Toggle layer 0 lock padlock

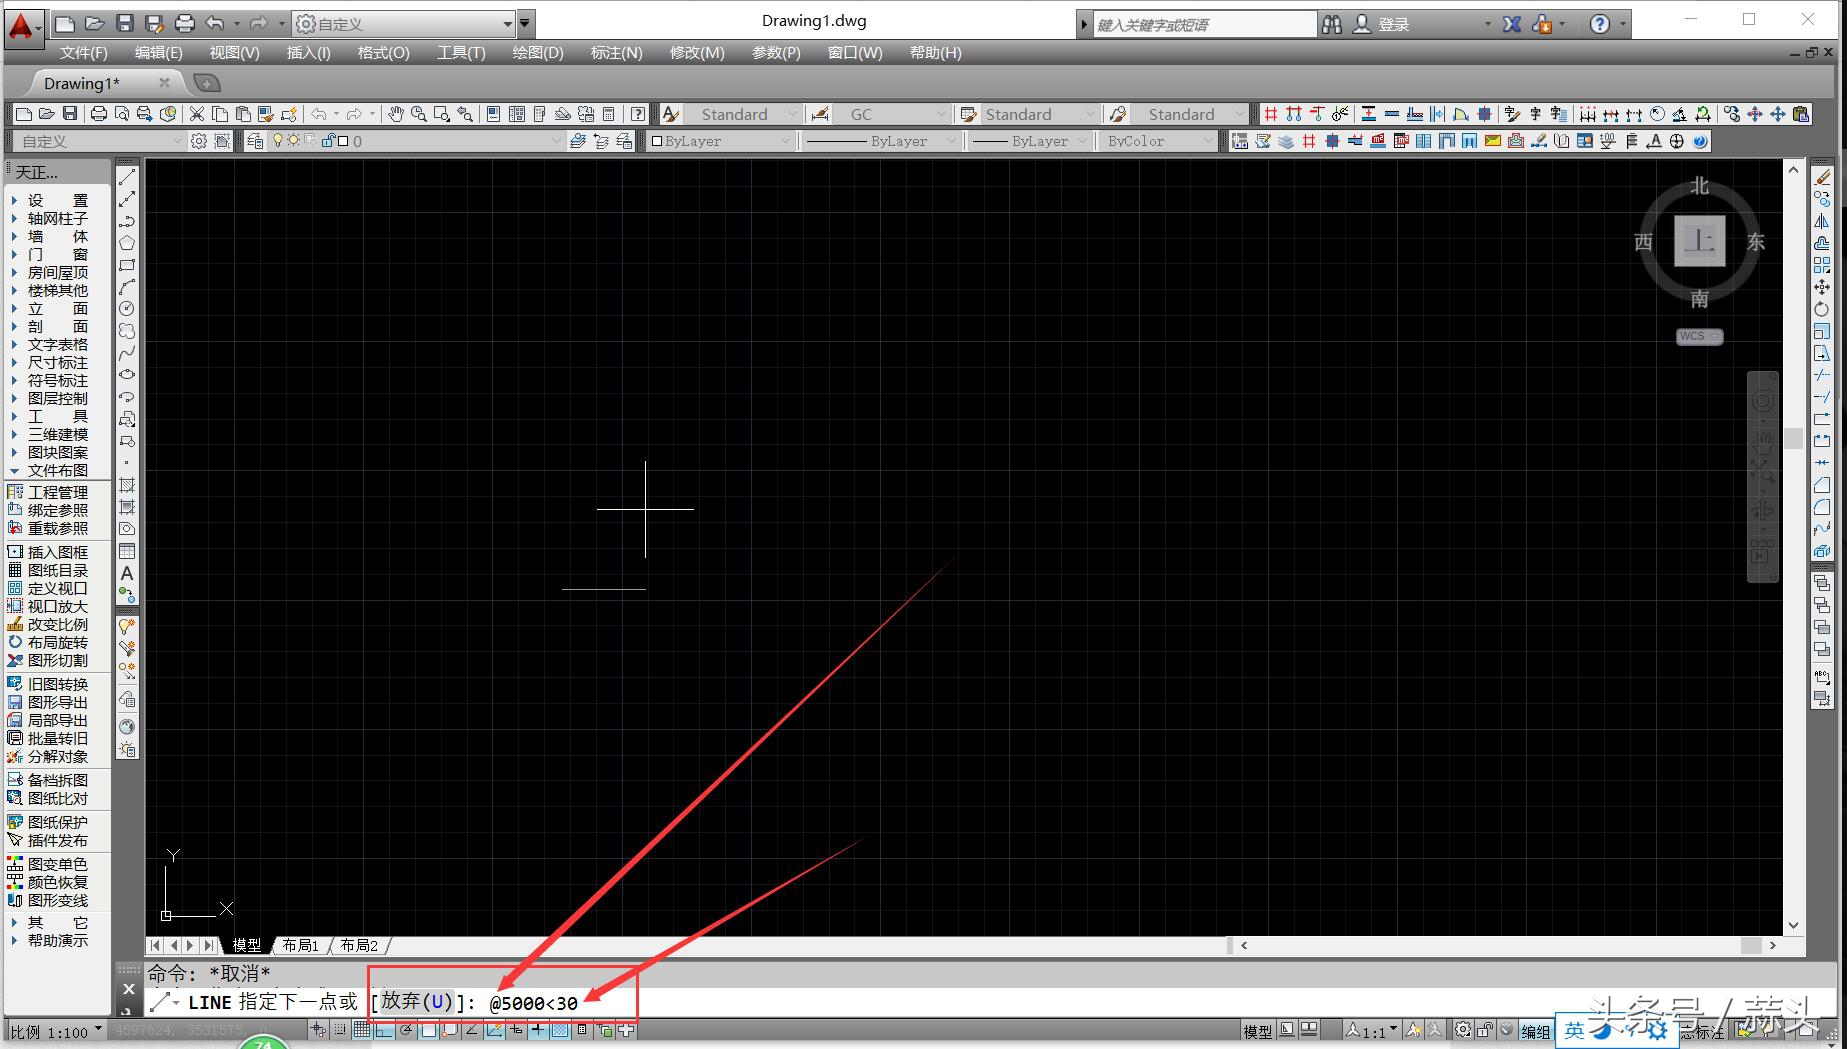[x=327, y=141]
